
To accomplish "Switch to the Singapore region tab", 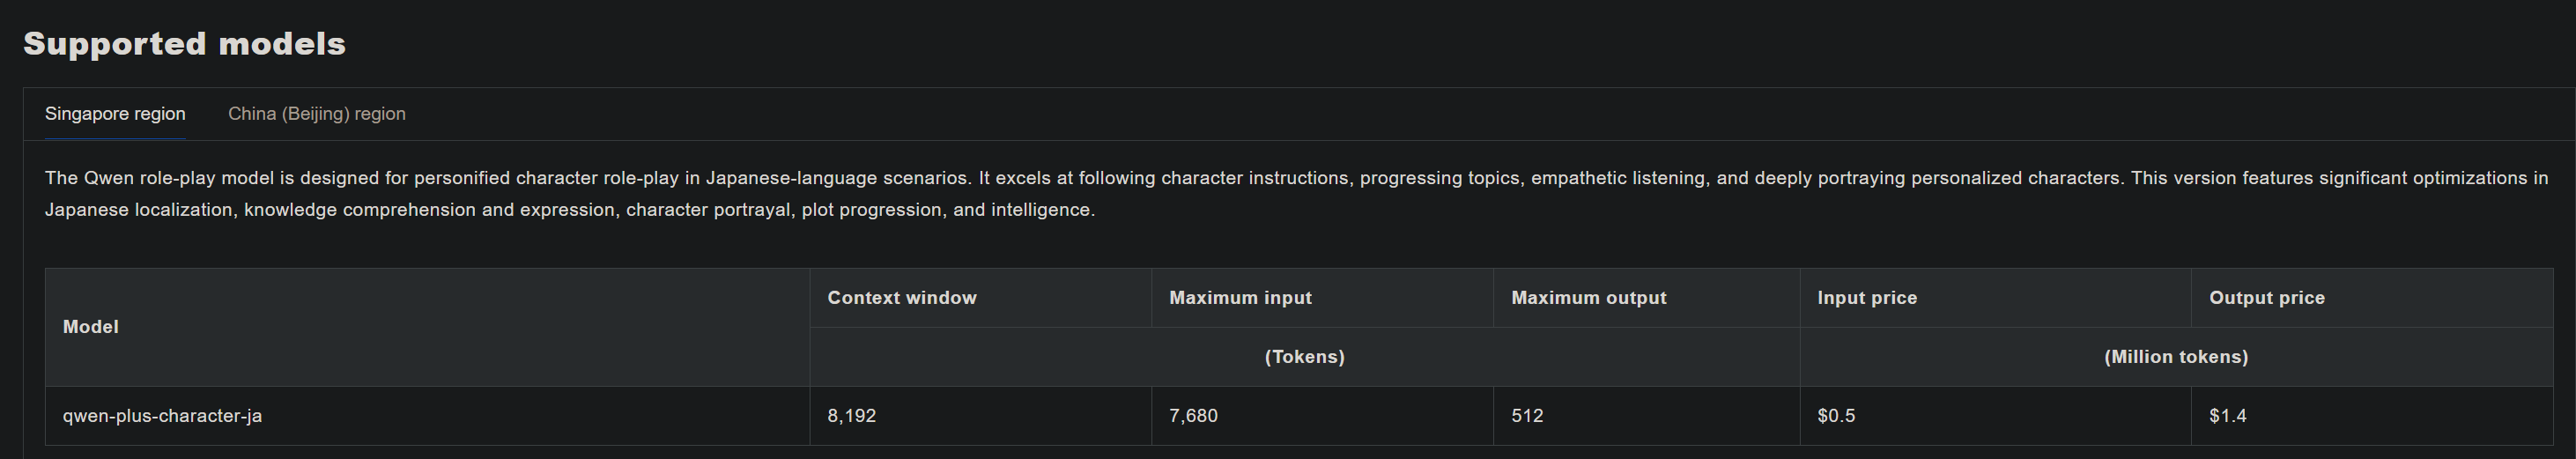I will click(115, 114).
